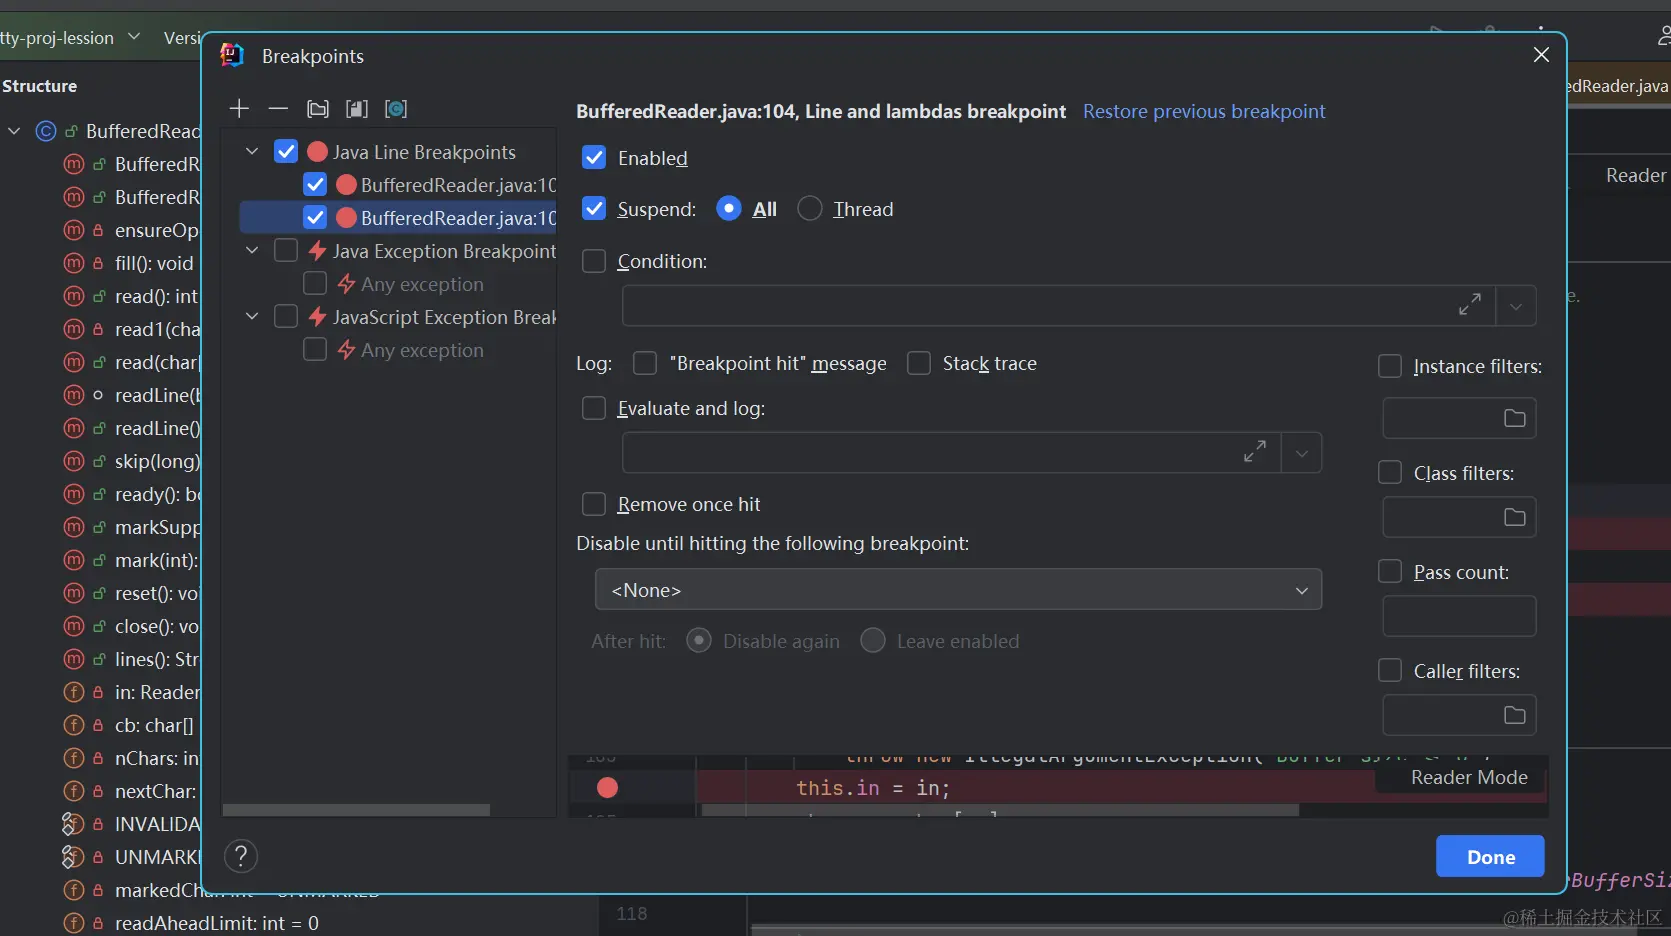
Task: Enable Caller filters checkbox
Action: [1390, 670]
